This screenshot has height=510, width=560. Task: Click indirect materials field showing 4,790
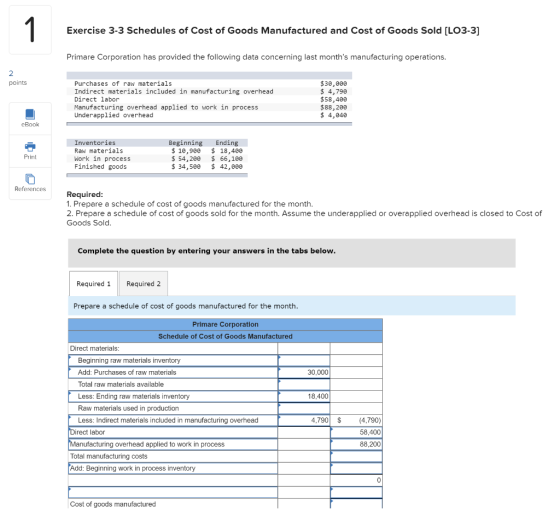tap(304, 420)
